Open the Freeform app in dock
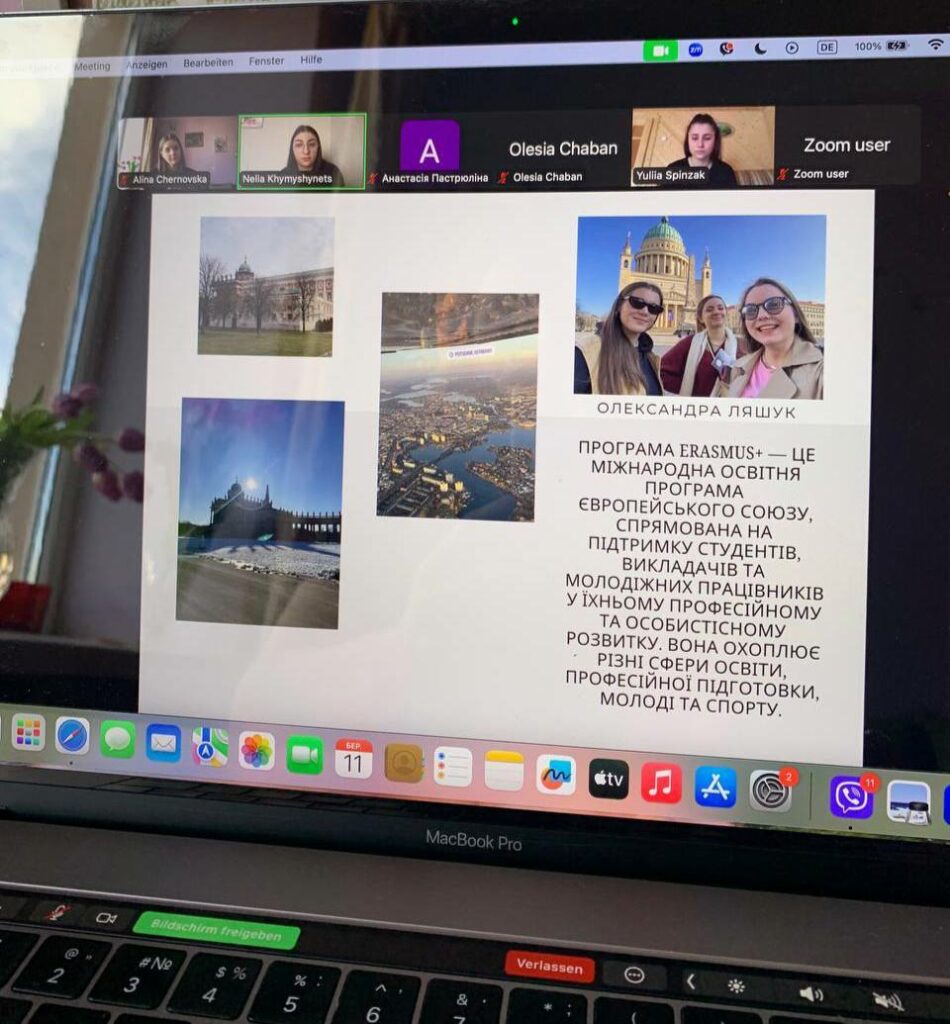Viewport: 950px width, 1024px height. pyautogui.click(x=556, y=775)
